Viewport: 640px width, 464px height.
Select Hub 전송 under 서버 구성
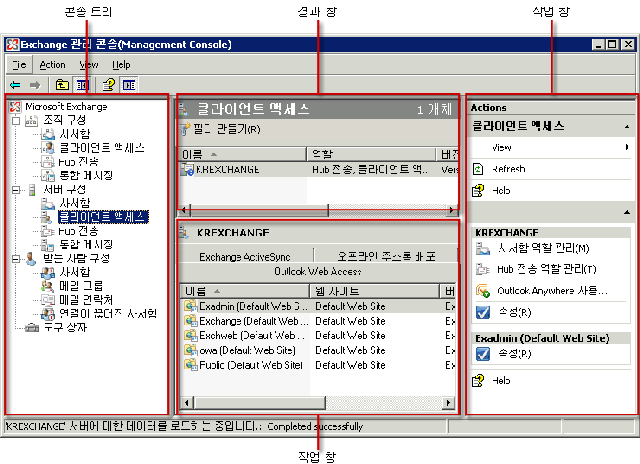coord(78,231)
